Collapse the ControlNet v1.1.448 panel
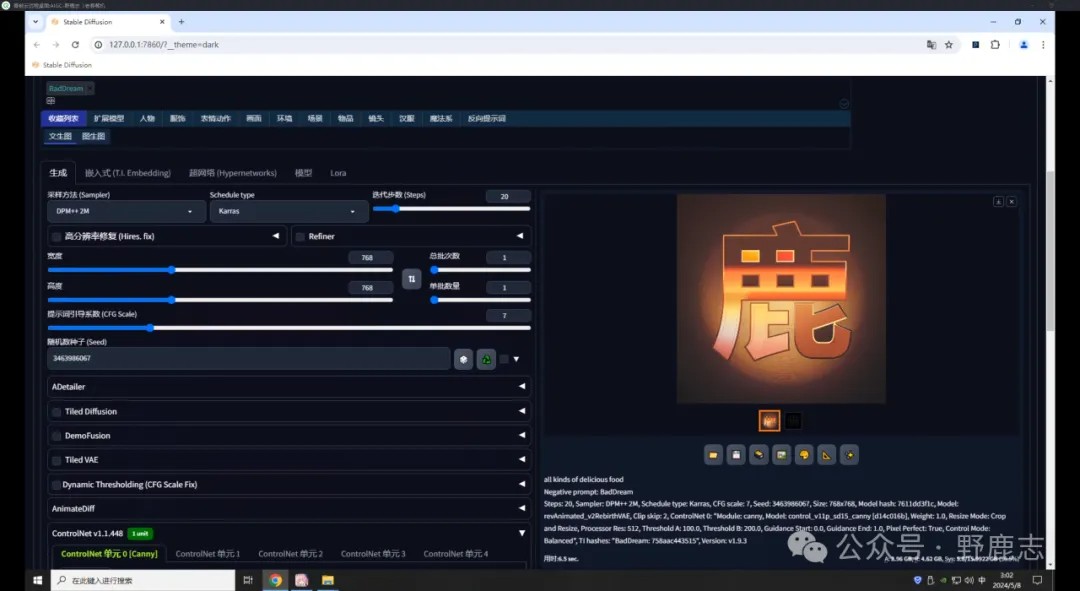Screen dimensions: 1080x591 (521, 533)
